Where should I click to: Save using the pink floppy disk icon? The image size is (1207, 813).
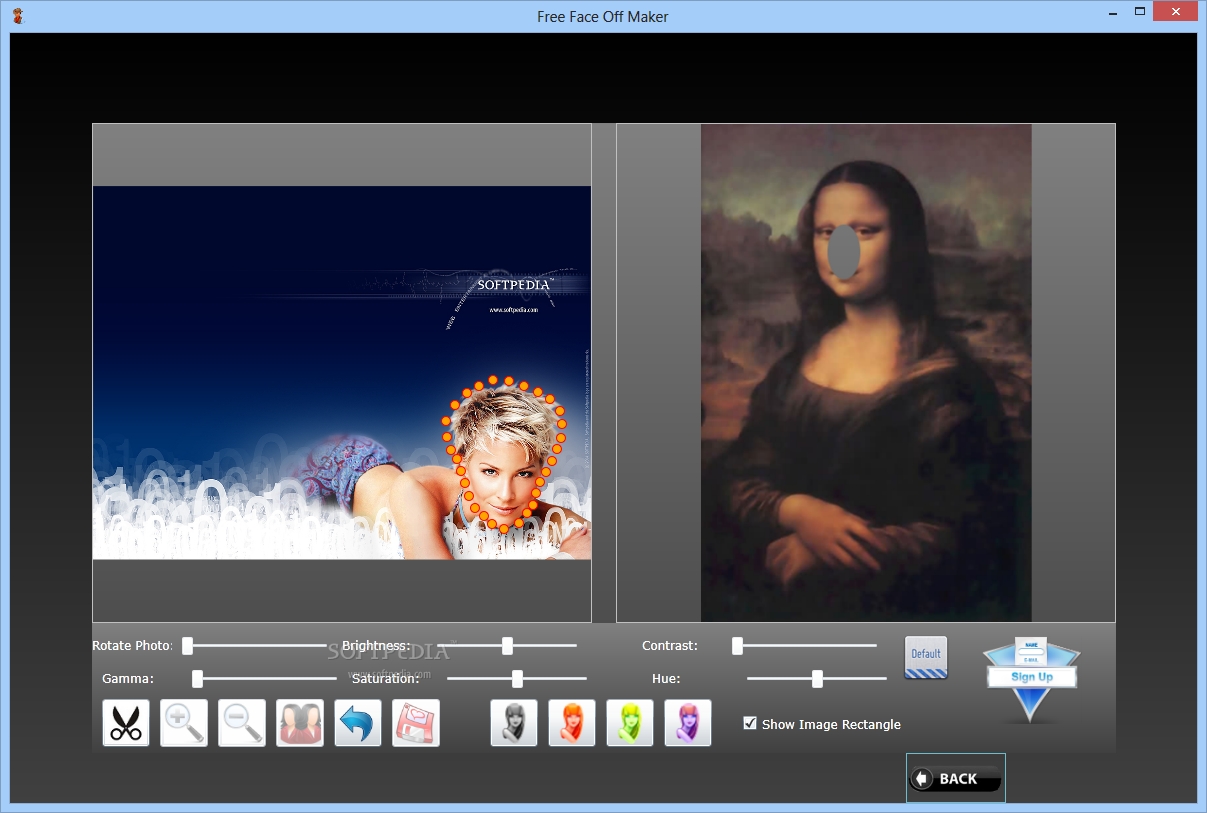tap(416, 723)
